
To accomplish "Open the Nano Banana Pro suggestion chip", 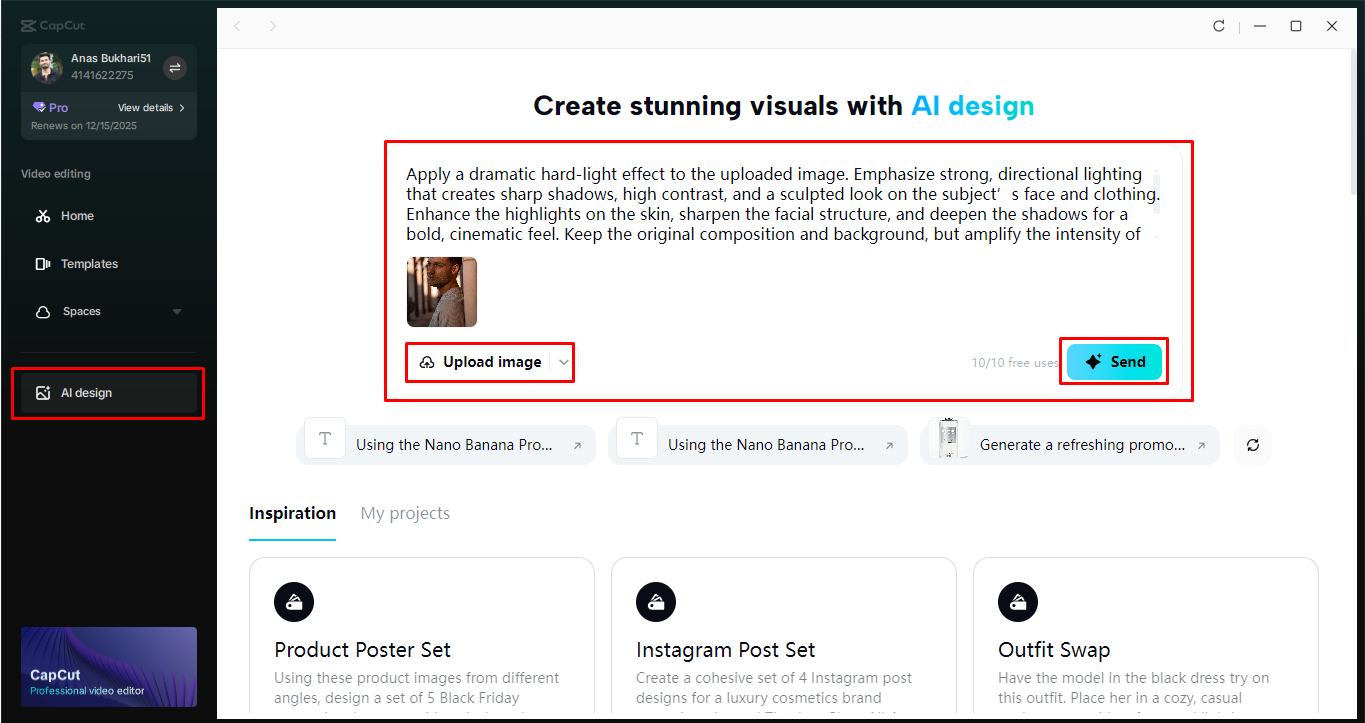I will (447, 444).
